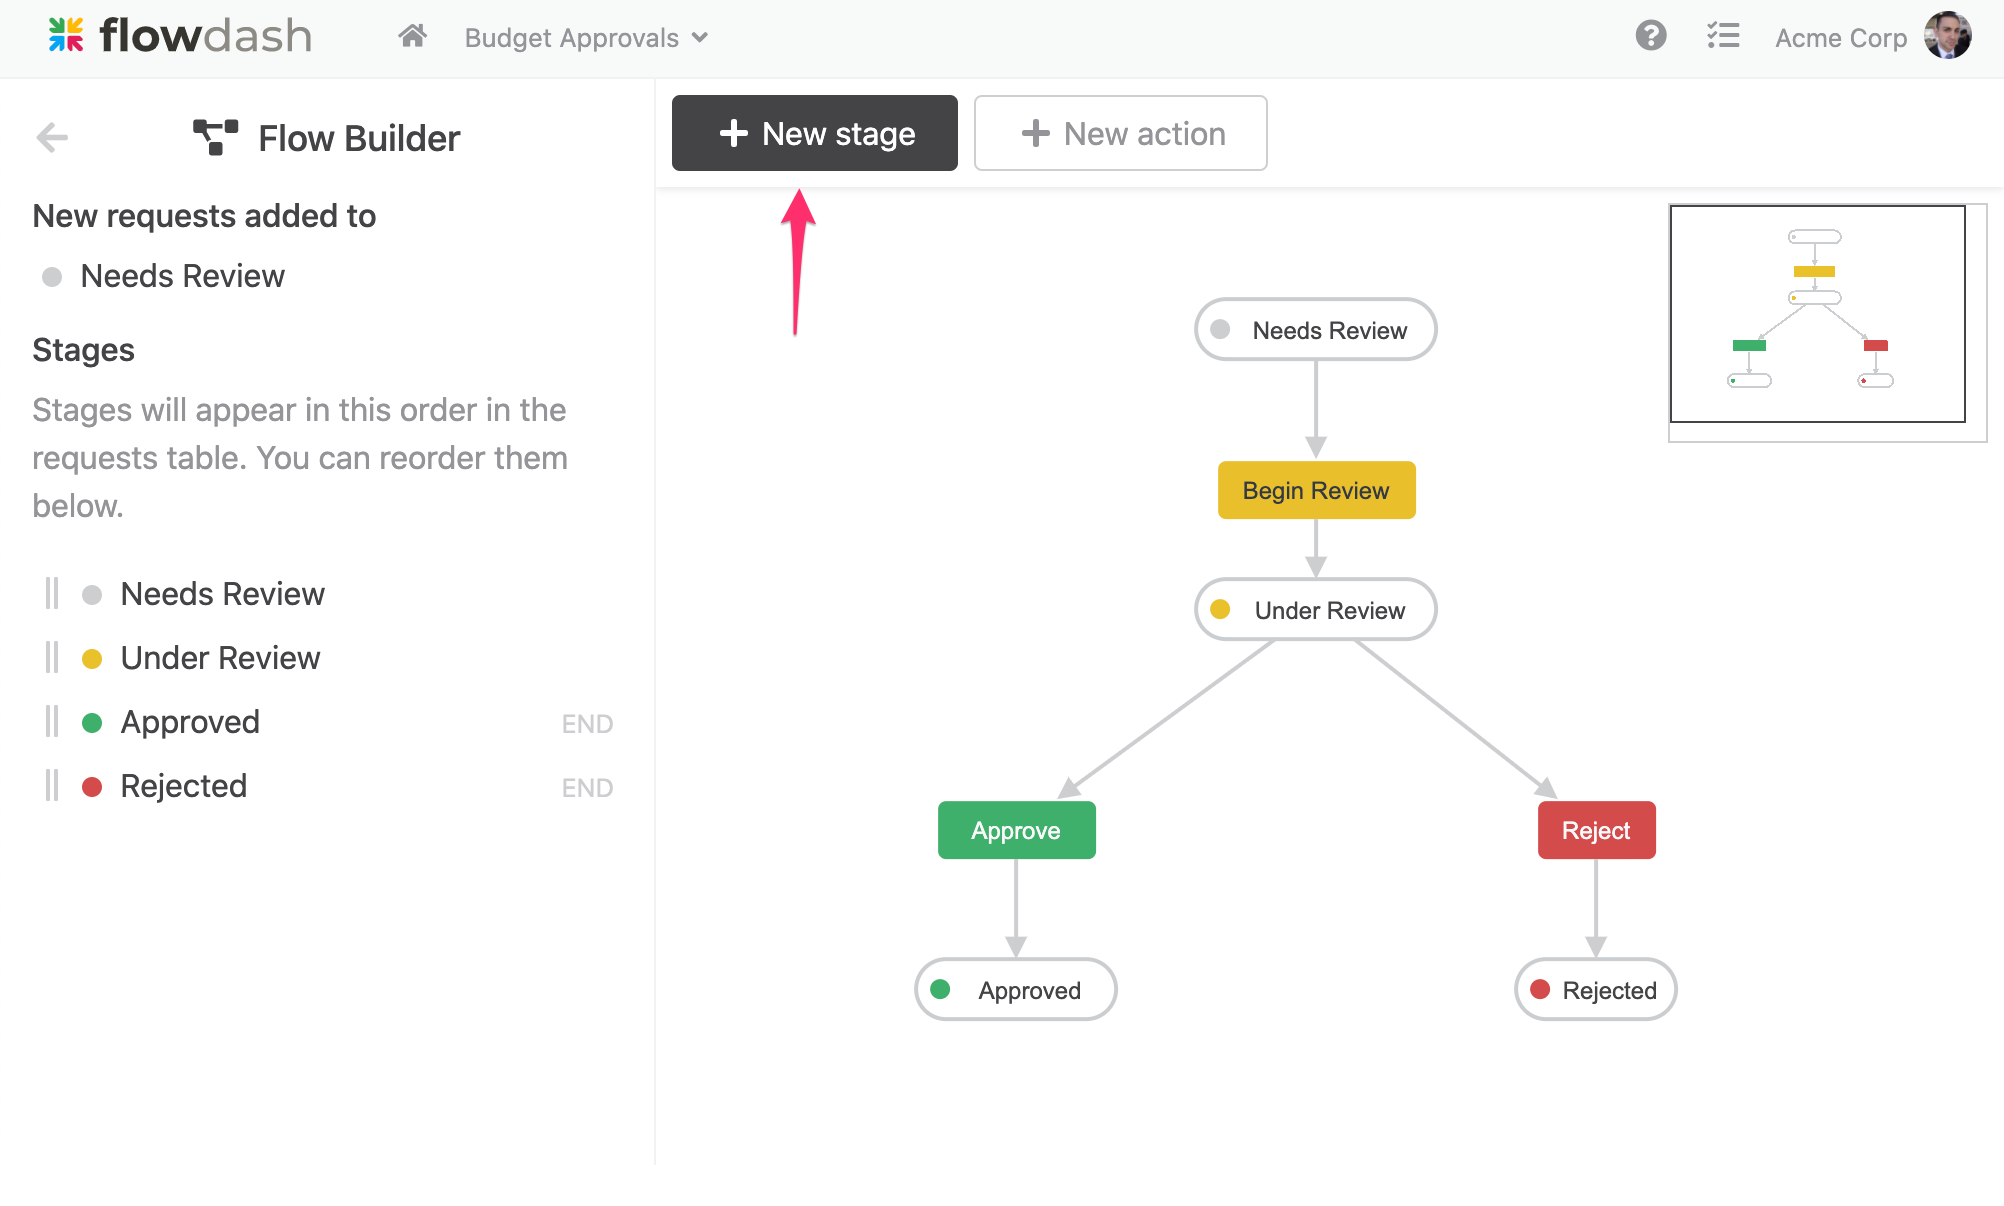Open the Budget Approvals dropdown
Image resolution: width=2004 pixels, height=1206 pixels.
click(x=586, y=38)
